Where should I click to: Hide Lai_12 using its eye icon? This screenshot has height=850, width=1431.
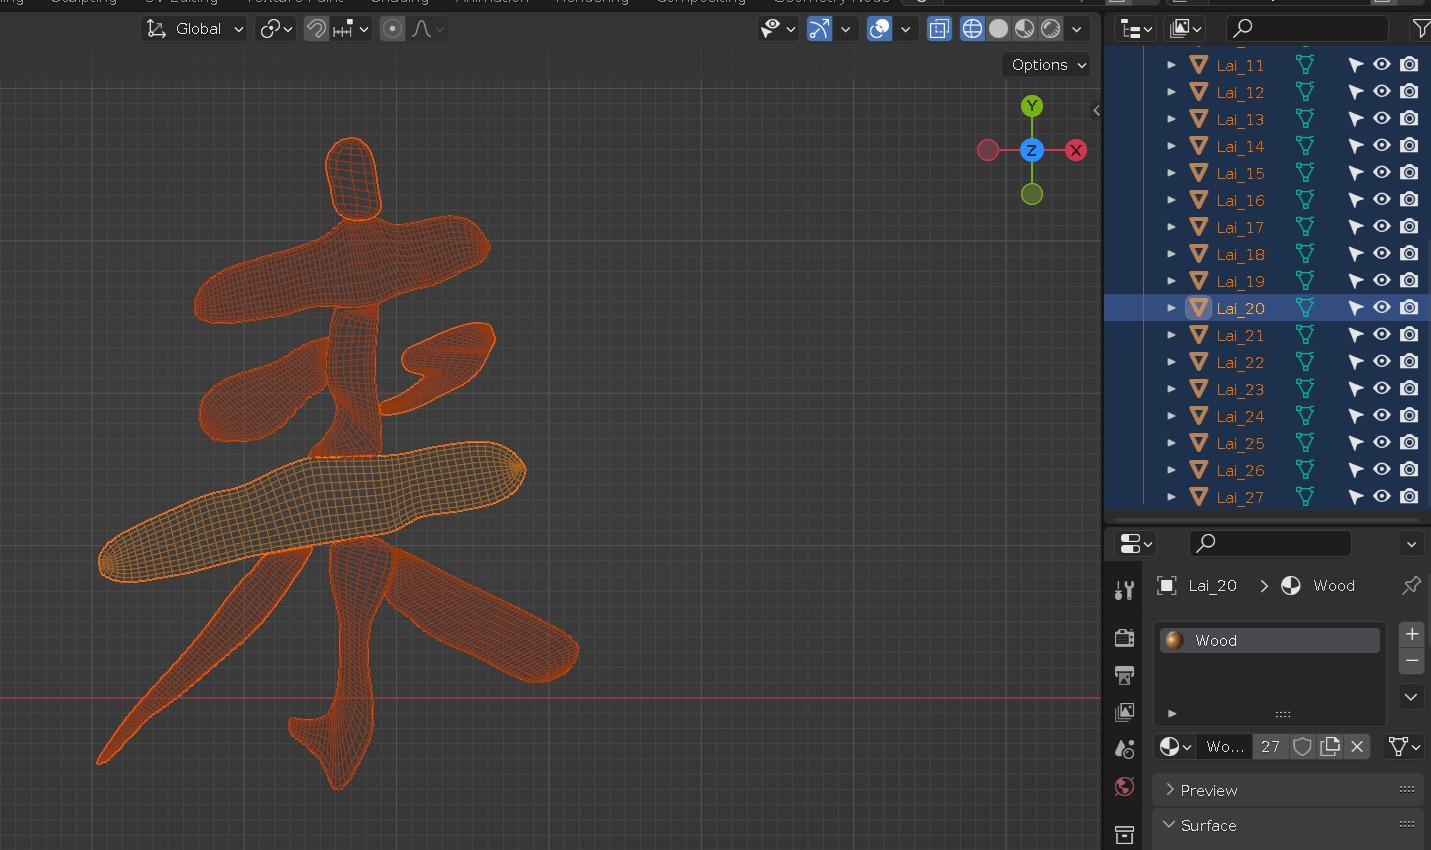[x=1382, y=92]
